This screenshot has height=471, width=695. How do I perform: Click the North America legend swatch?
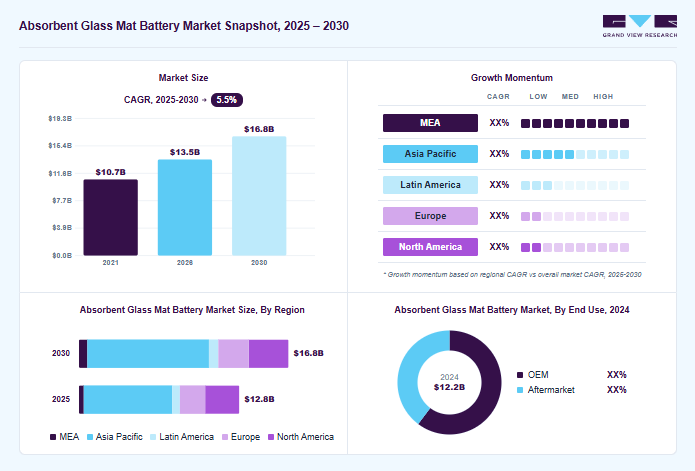[x=271, y=437]
